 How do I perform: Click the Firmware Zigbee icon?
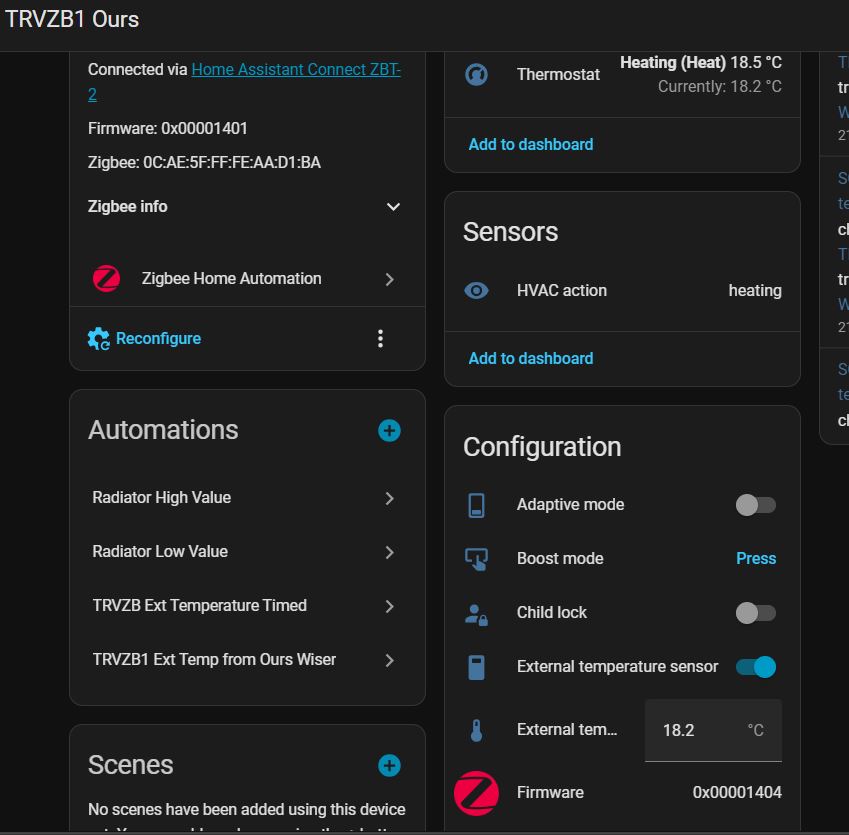[x=477, y=792]
